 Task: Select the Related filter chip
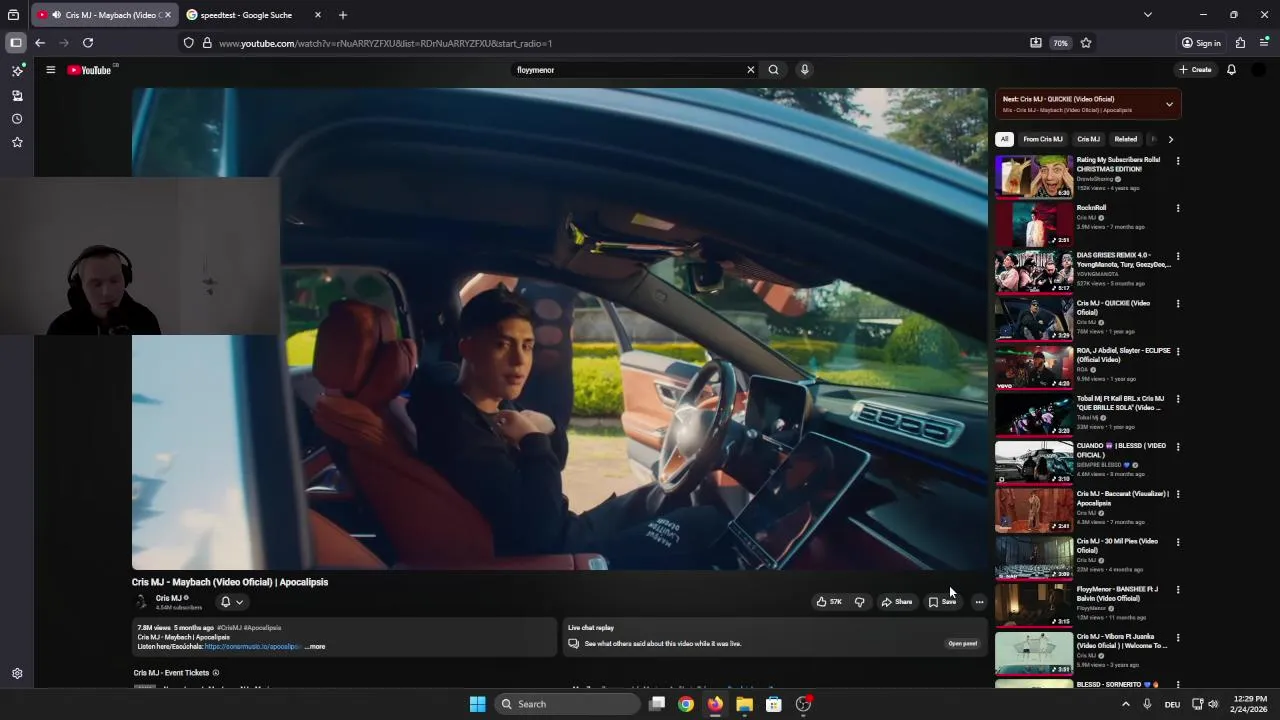pos(1126,139)
